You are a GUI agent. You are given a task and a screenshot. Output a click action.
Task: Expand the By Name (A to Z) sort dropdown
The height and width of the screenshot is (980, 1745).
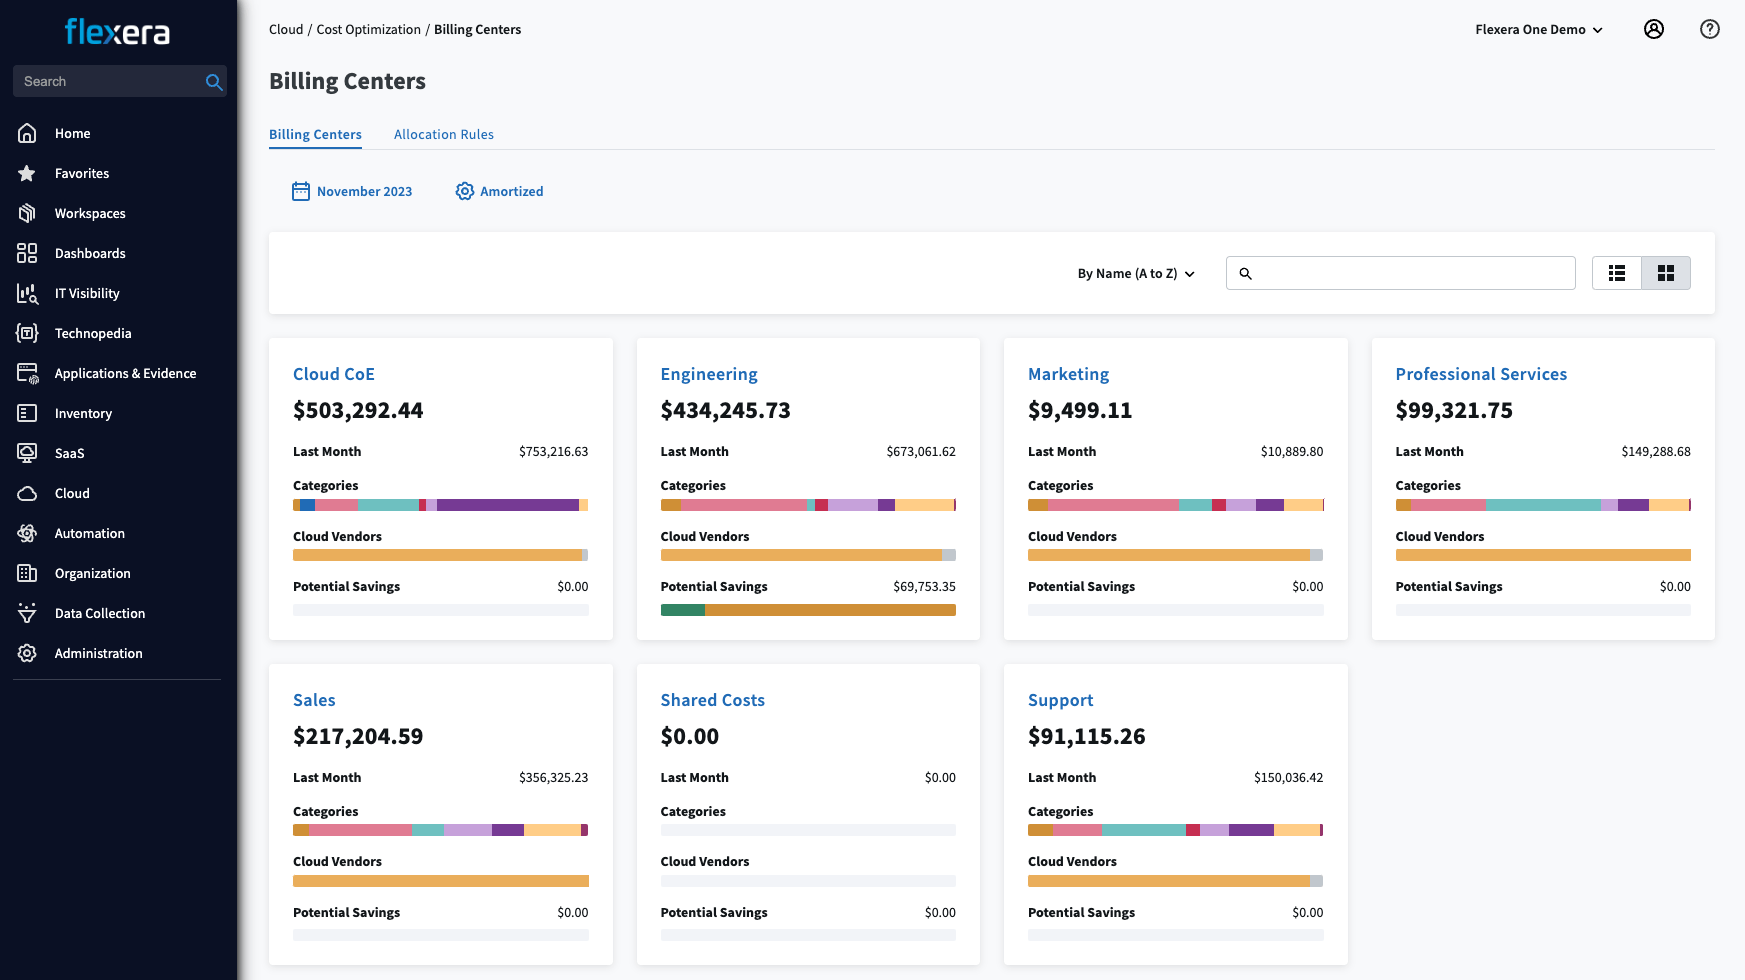1136,273
